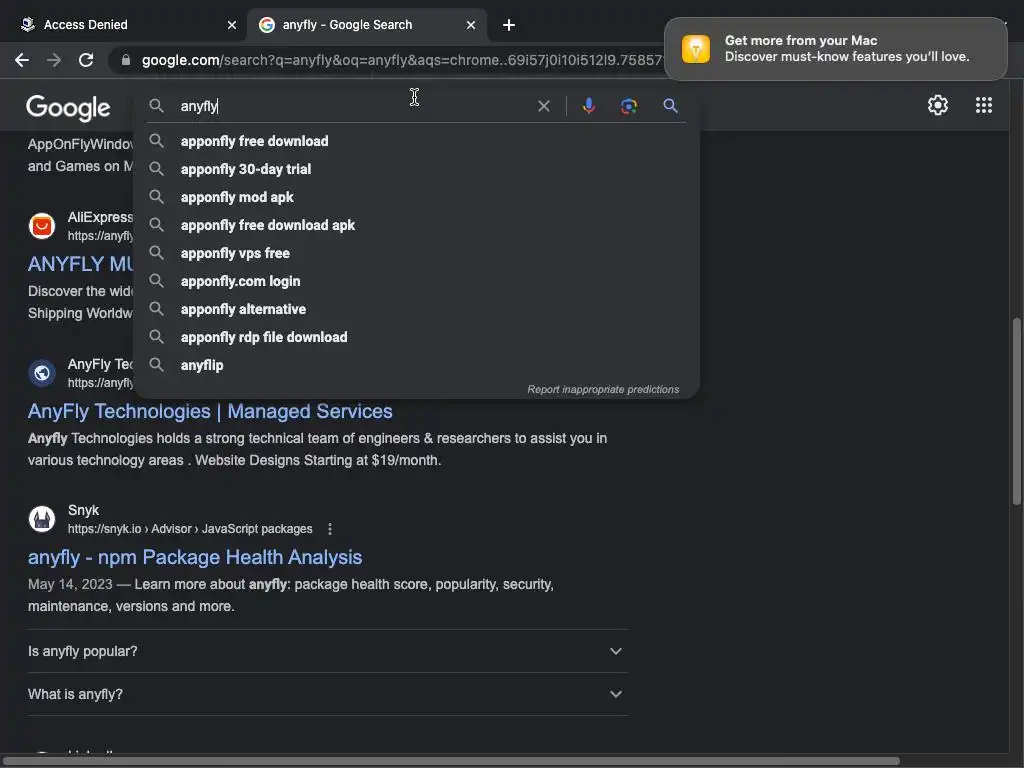The image size is (1024, 768).
Task: Expand the Is anyfly popular question
Action: (327, 651)
